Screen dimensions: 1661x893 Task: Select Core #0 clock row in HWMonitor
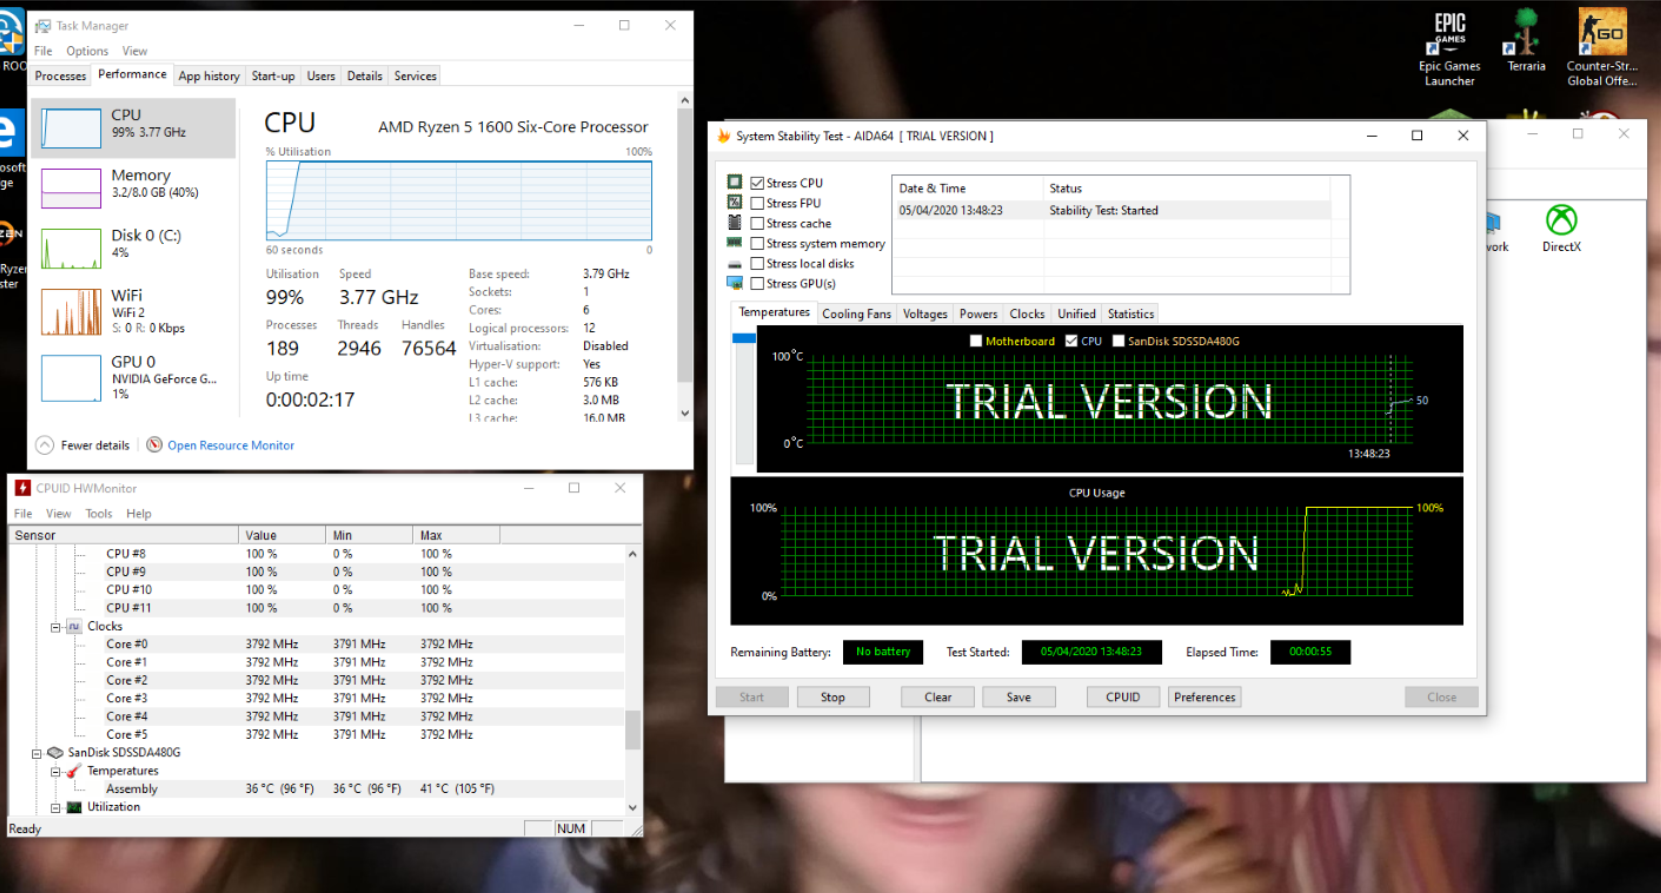(316, 644)
